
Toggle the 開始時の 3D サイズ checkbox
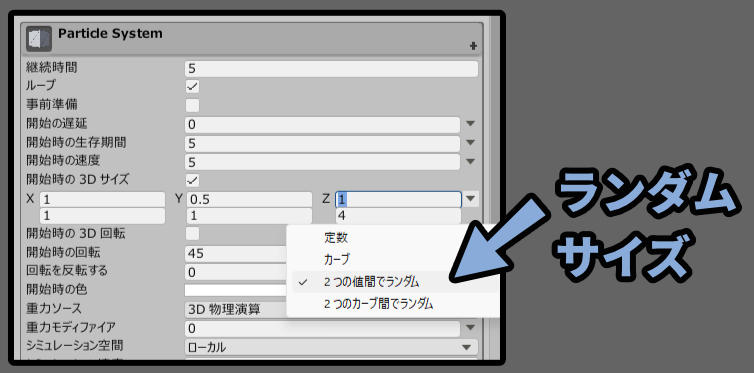[x=192, y=180]
